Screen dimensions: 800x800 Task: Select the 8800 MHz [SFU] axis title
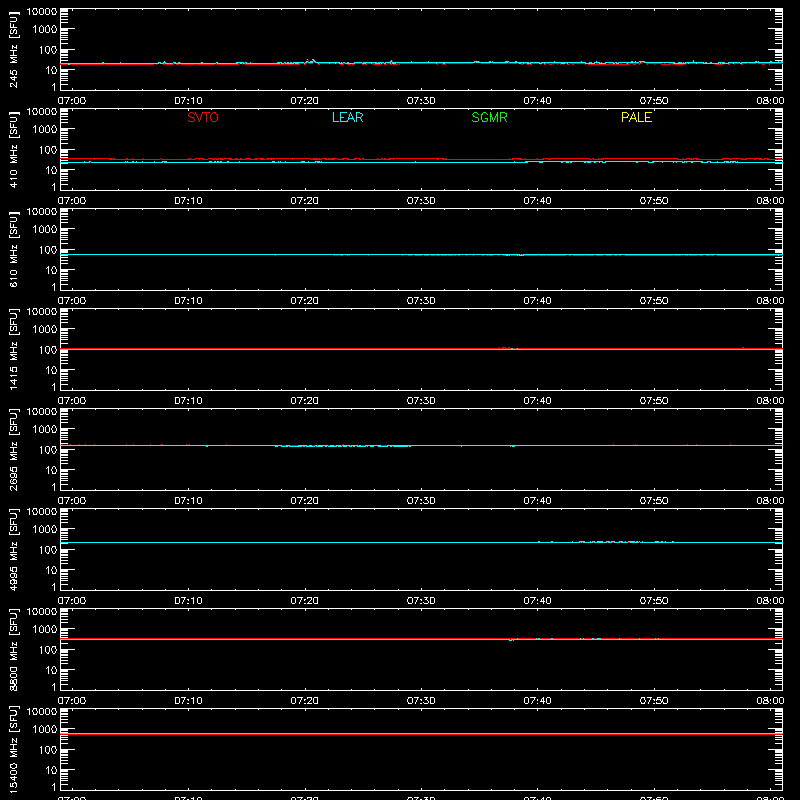[14, 649]
